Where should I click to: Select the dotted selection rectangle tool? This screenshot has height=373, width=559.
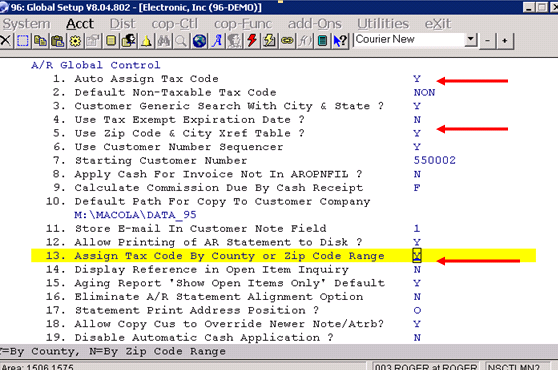pyautogui.click(x=22, y=41)
